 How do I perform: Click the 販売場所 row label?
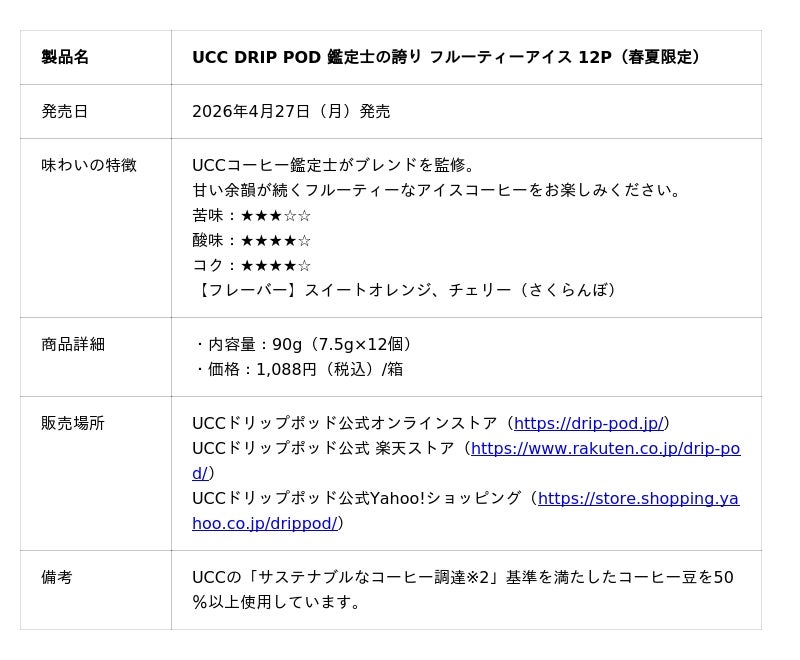pyautogui.click(x=73, y=423)
